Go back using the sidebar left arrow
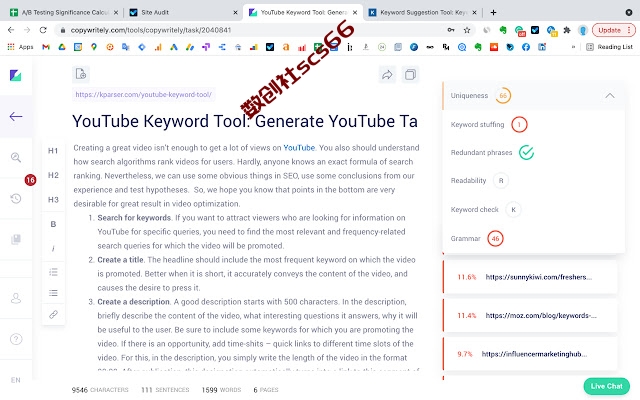This screenshot has height=400, width=640. (16, 116)
